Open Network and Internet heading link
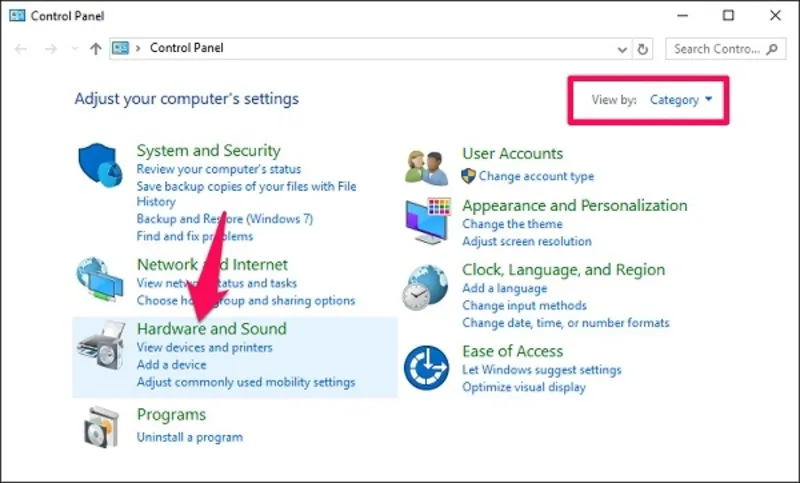 pos(212,264)
